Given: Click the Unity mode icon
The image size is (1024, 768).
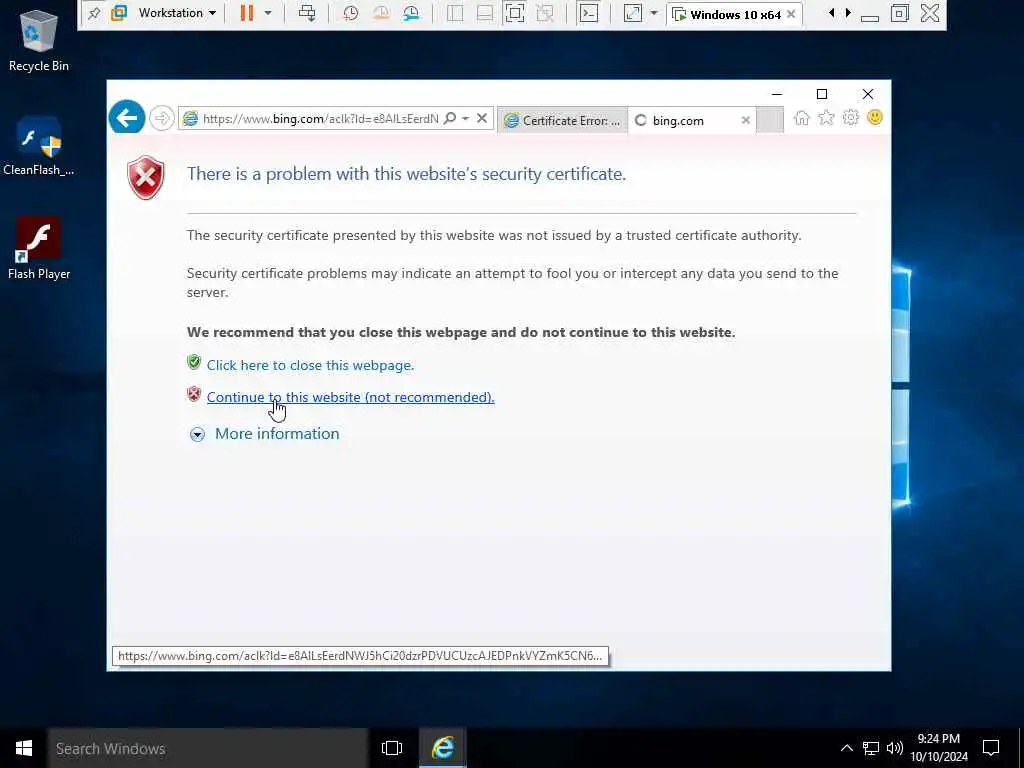Looking at the screenshot, I should tap(545, 13).
